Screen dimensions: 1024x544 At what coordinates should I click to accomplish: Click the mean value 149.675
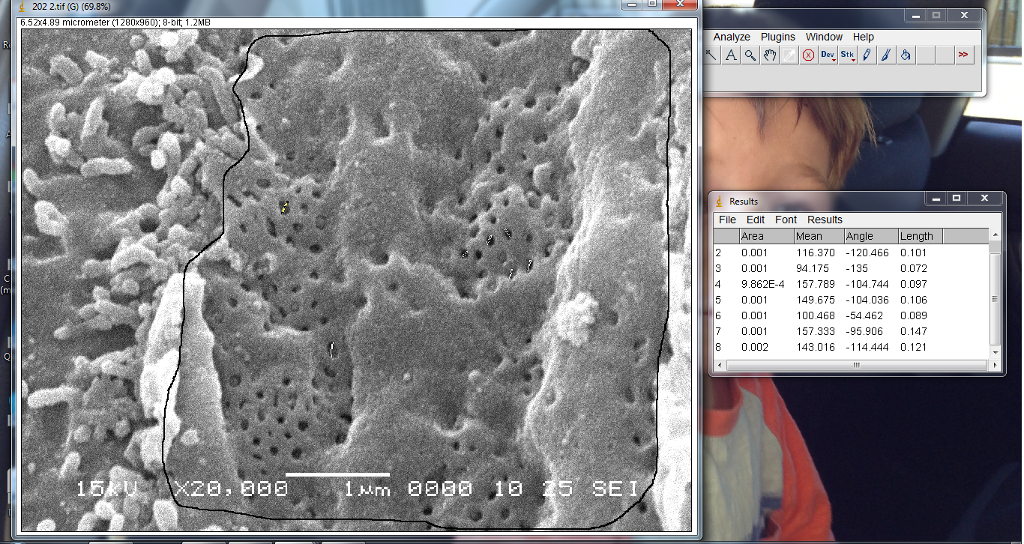815,300
